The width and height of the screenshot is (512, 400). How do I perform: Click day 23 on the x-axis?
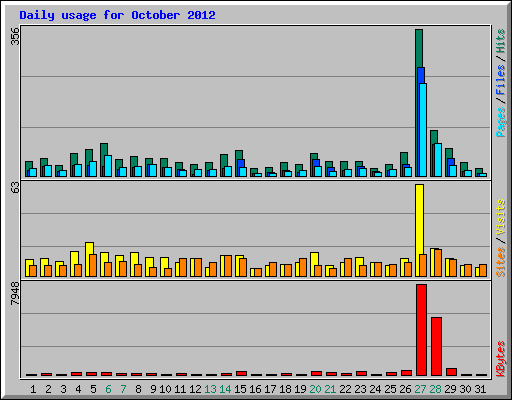(360, 389)
